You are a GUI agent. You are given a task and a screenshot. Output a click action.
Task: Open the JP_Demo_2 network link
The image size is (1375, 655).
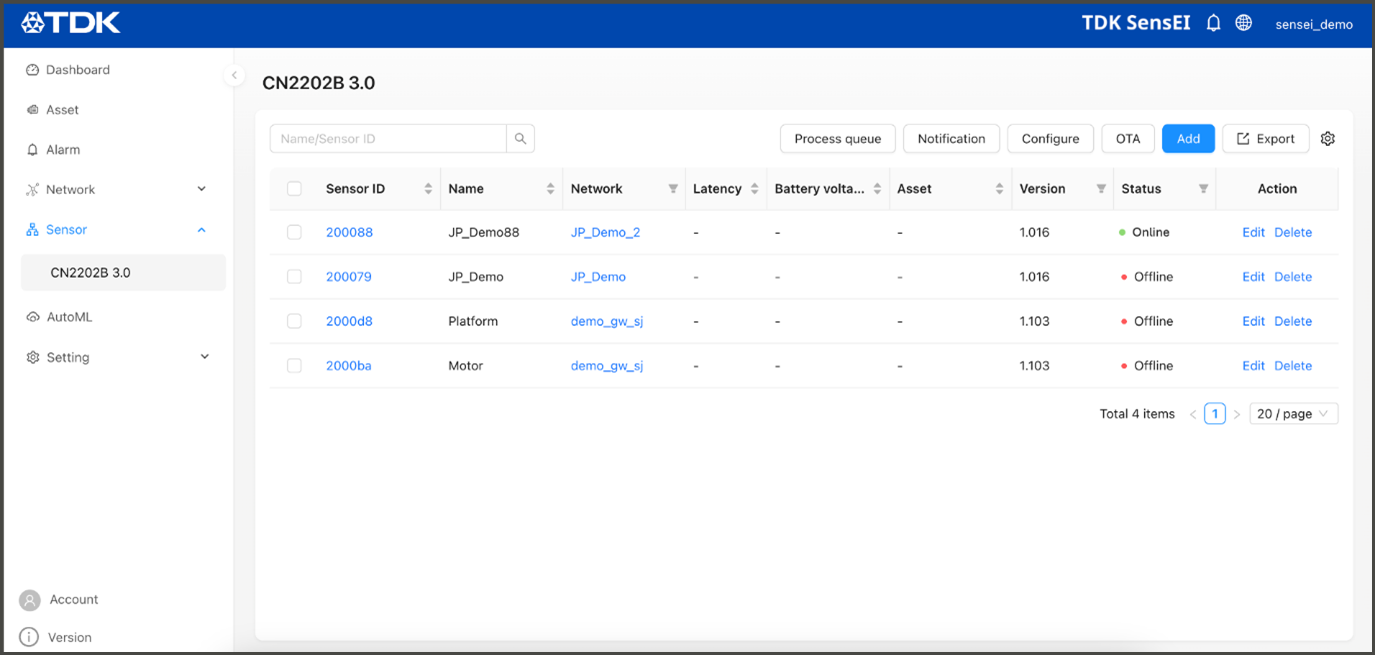tap(605, 232)
